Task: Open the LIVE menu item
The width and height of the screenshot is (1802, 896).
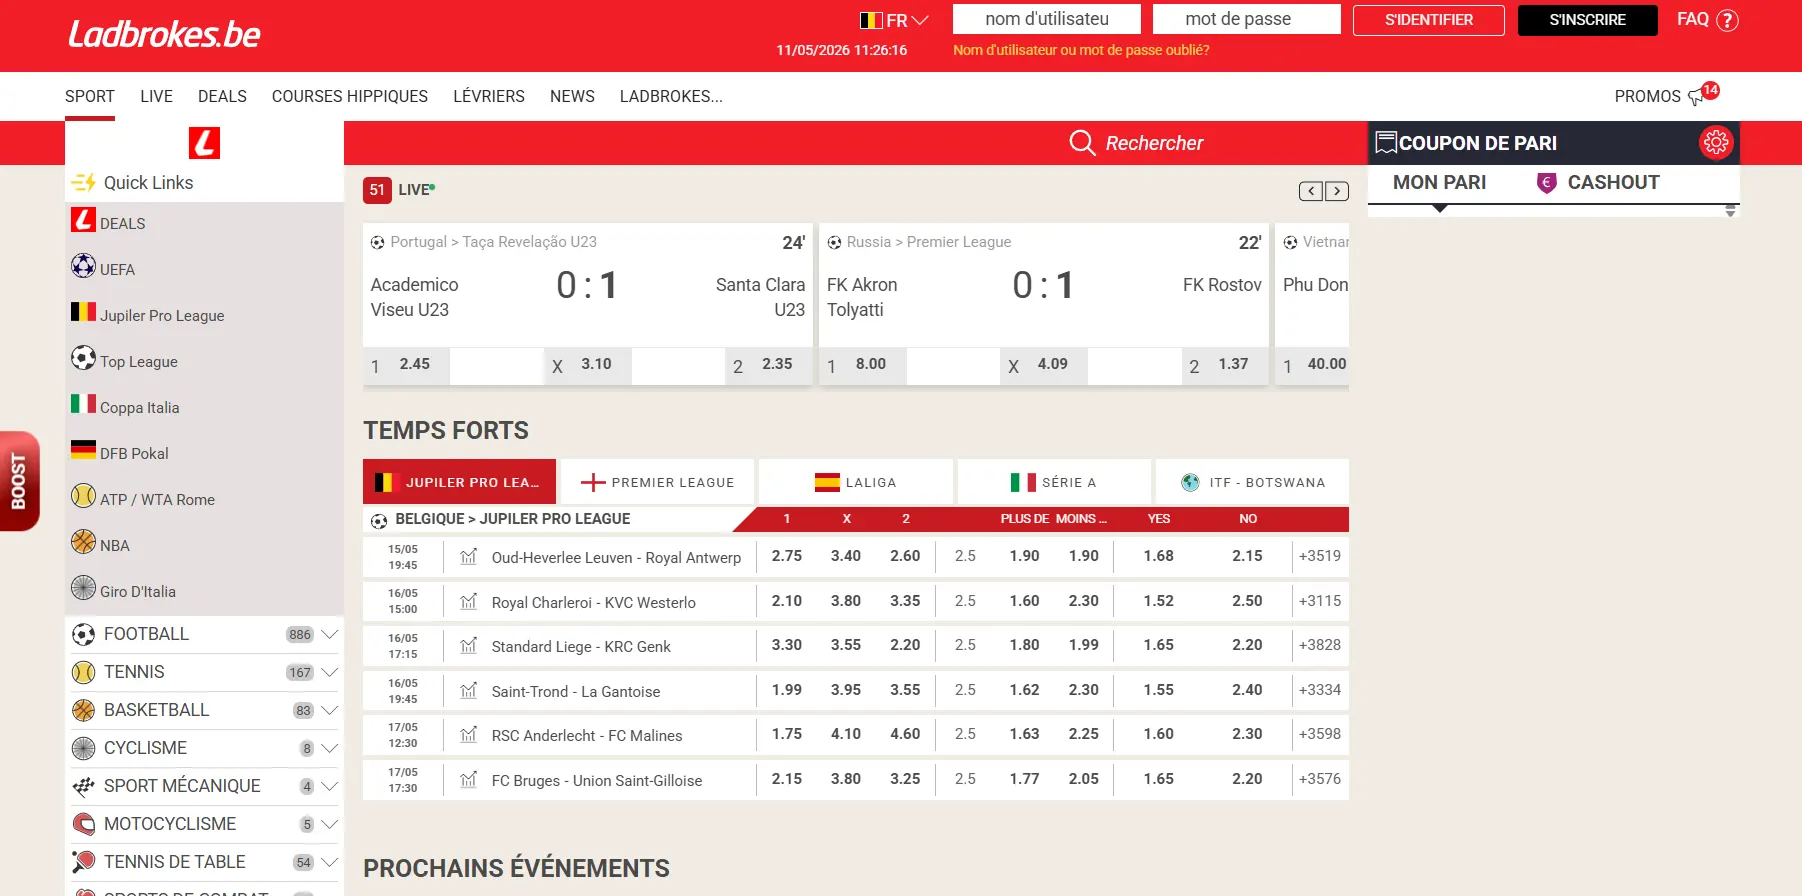Action: click(x=156, y=96)
